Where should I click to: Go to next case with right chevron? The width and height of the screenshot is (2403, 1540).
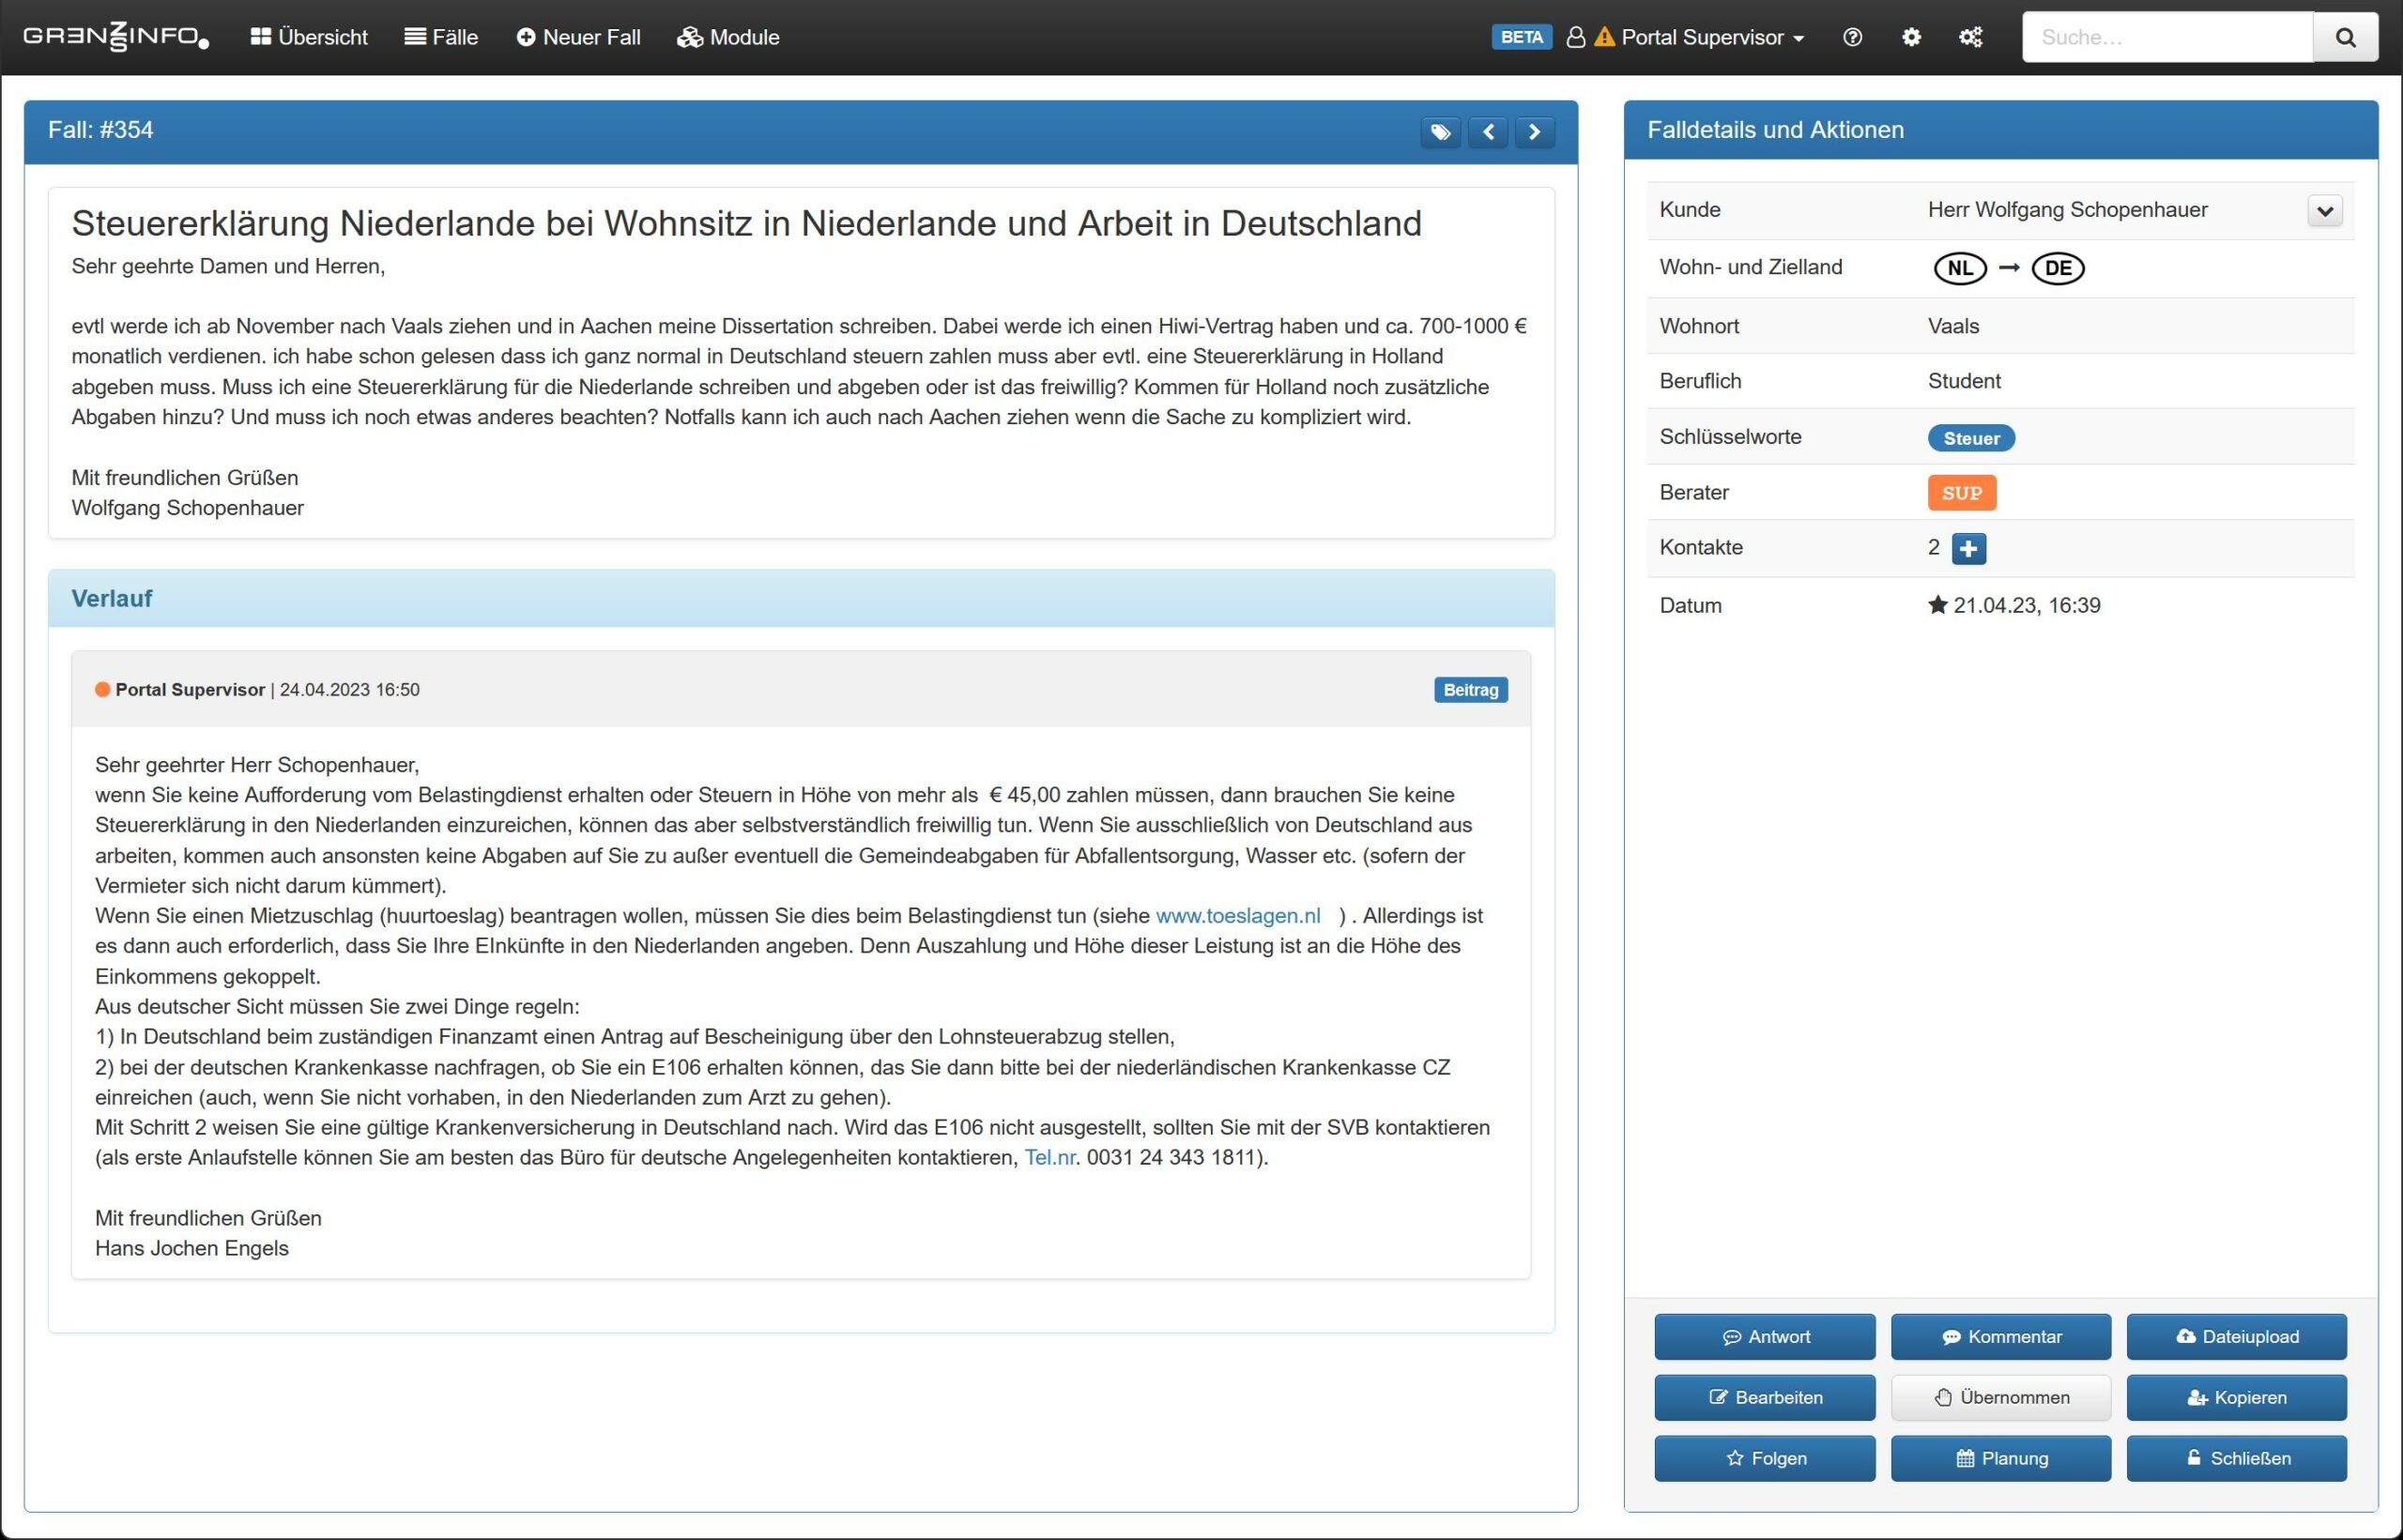[x=1534, y=132]
